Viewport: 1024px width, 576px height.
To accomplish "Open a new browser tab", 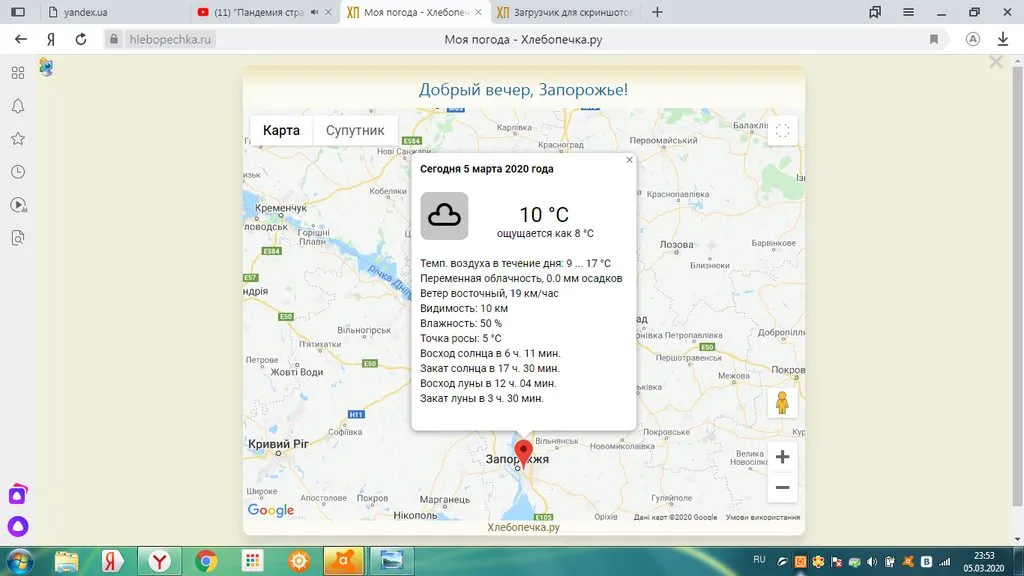I will click(657, 13).
